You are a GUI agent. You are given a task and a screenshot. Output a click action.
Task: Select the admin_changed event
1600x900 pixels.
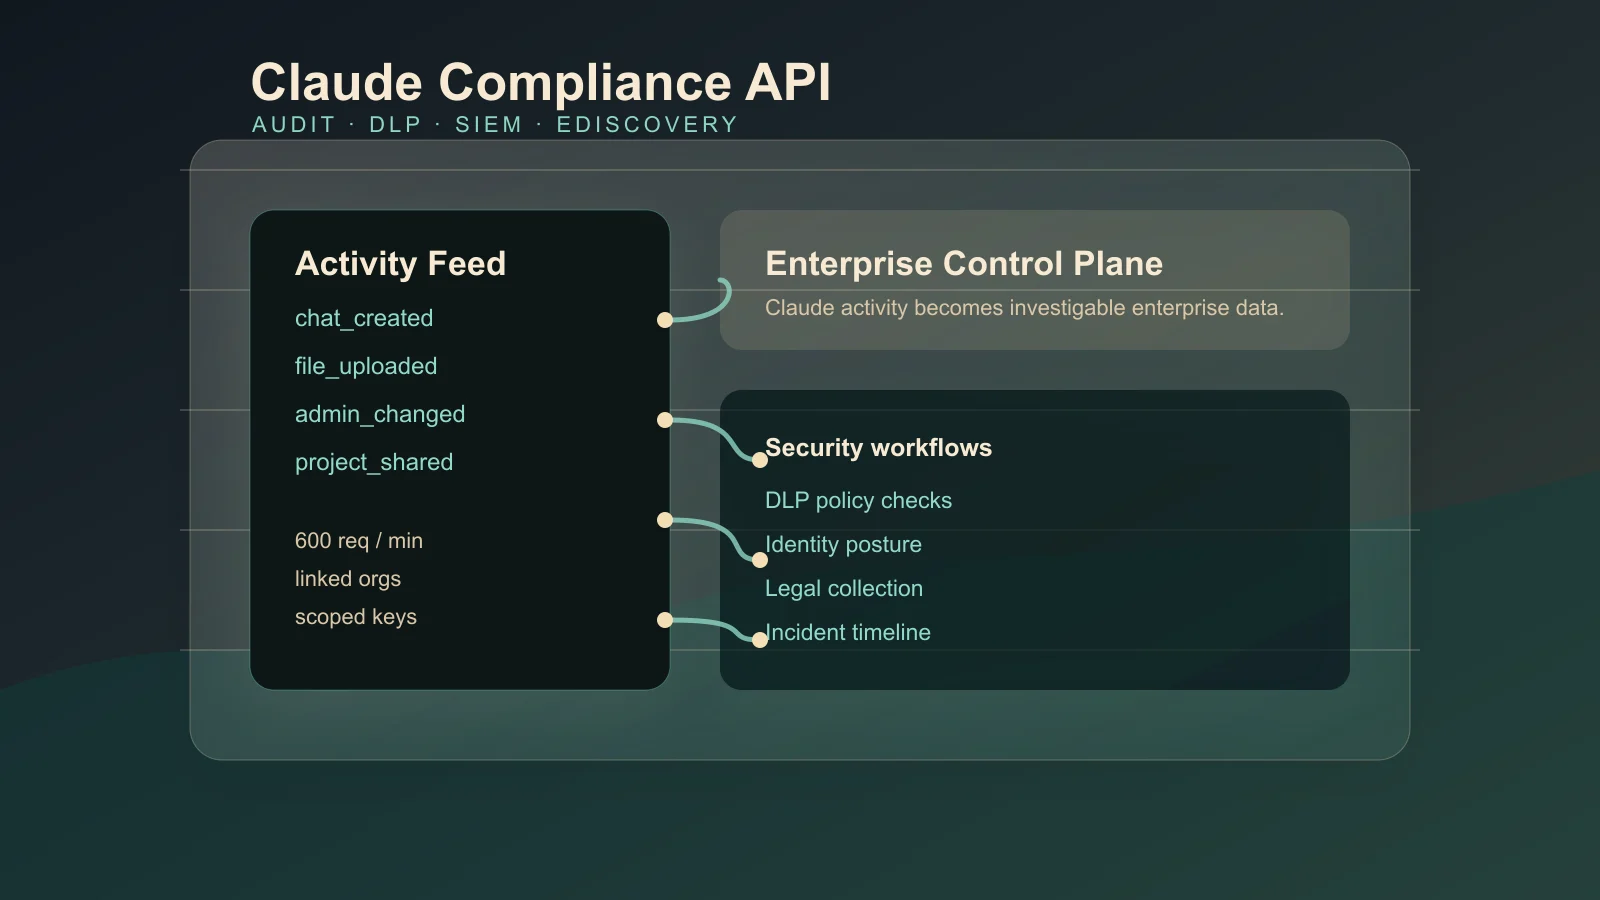click(x=380, y=414)
